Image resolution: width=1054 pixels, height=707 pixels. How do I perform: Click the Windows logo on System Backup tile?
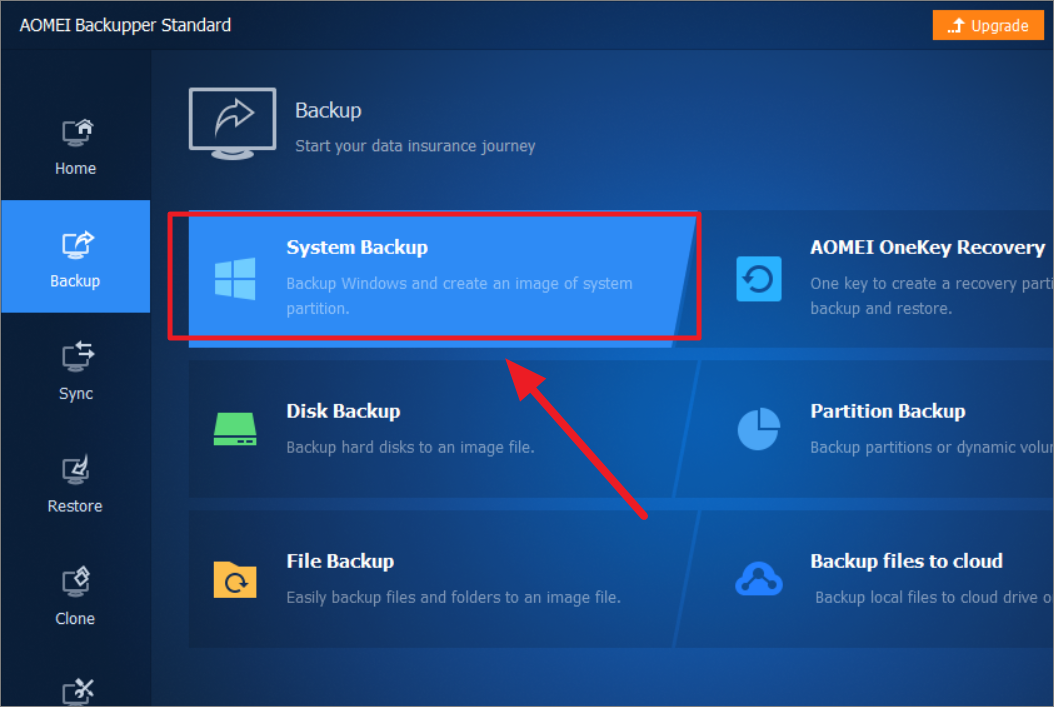click(x=234, y=277)
